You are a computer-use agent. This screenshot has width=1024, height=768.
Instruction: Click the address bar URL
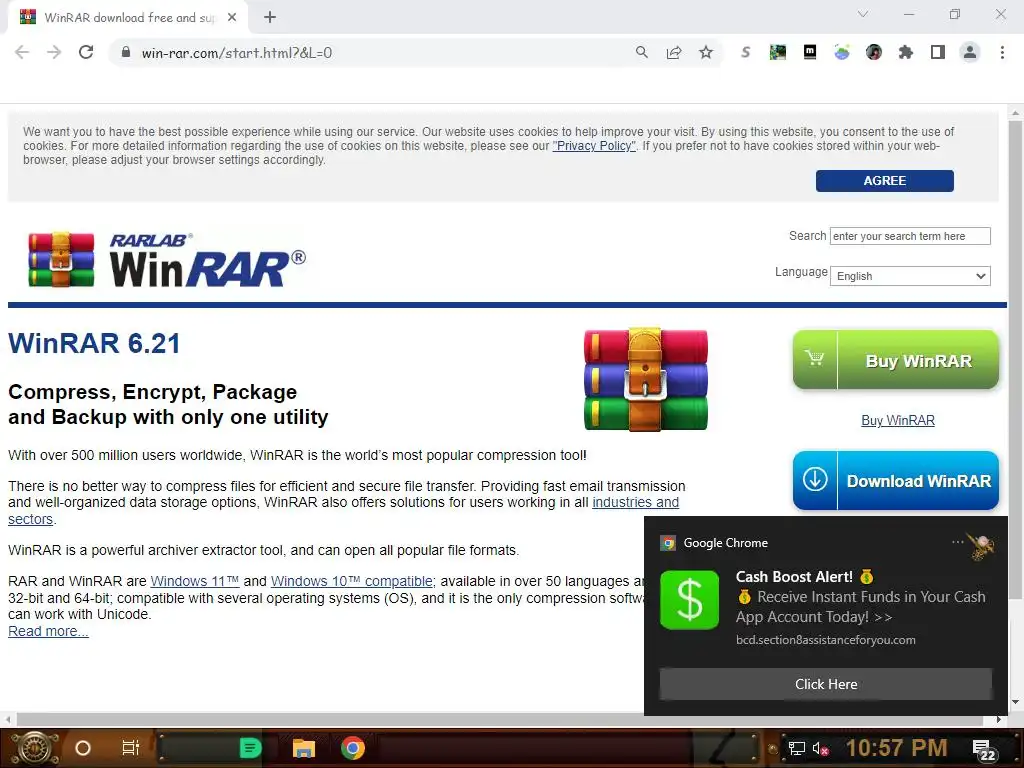pyautogui.click(x=236, y=52)
